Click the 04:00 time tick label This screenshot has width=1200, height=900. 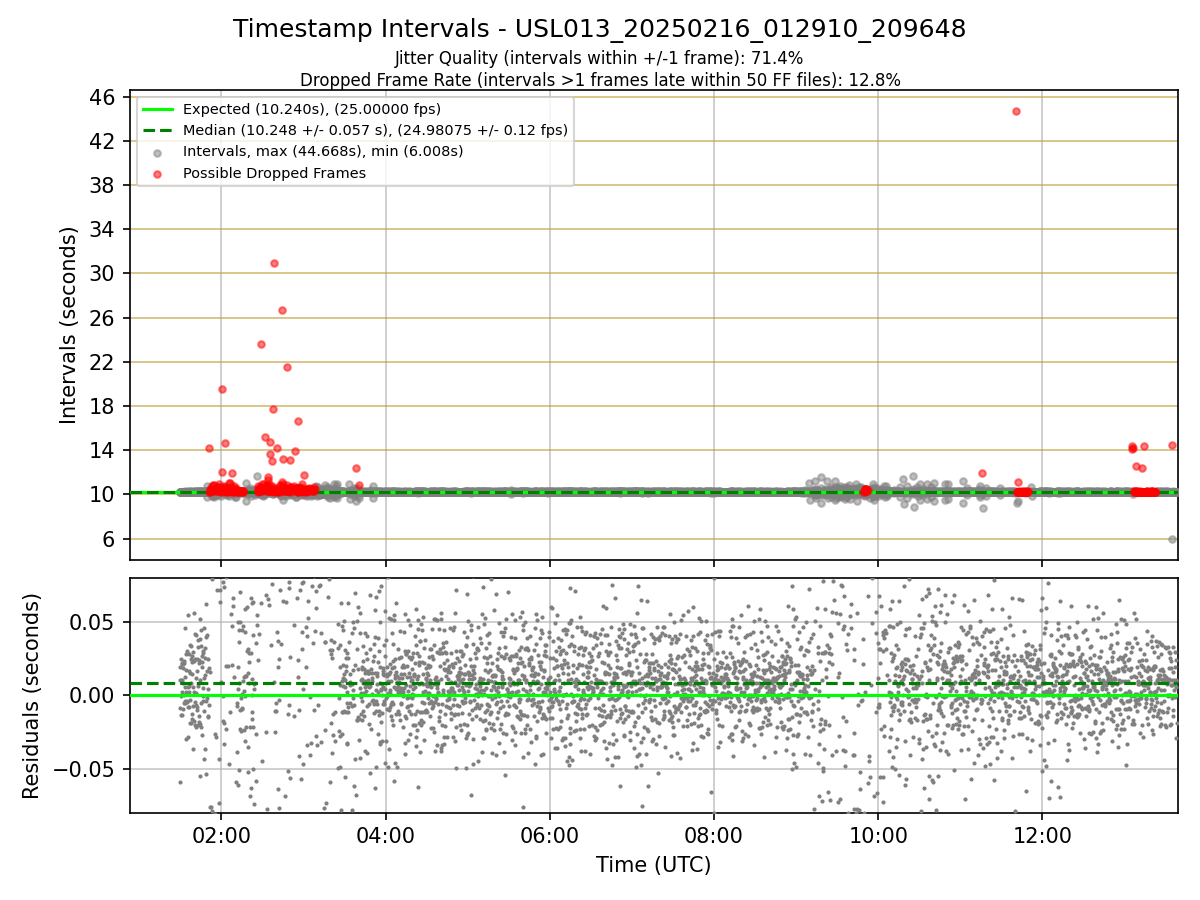point(385,835)
